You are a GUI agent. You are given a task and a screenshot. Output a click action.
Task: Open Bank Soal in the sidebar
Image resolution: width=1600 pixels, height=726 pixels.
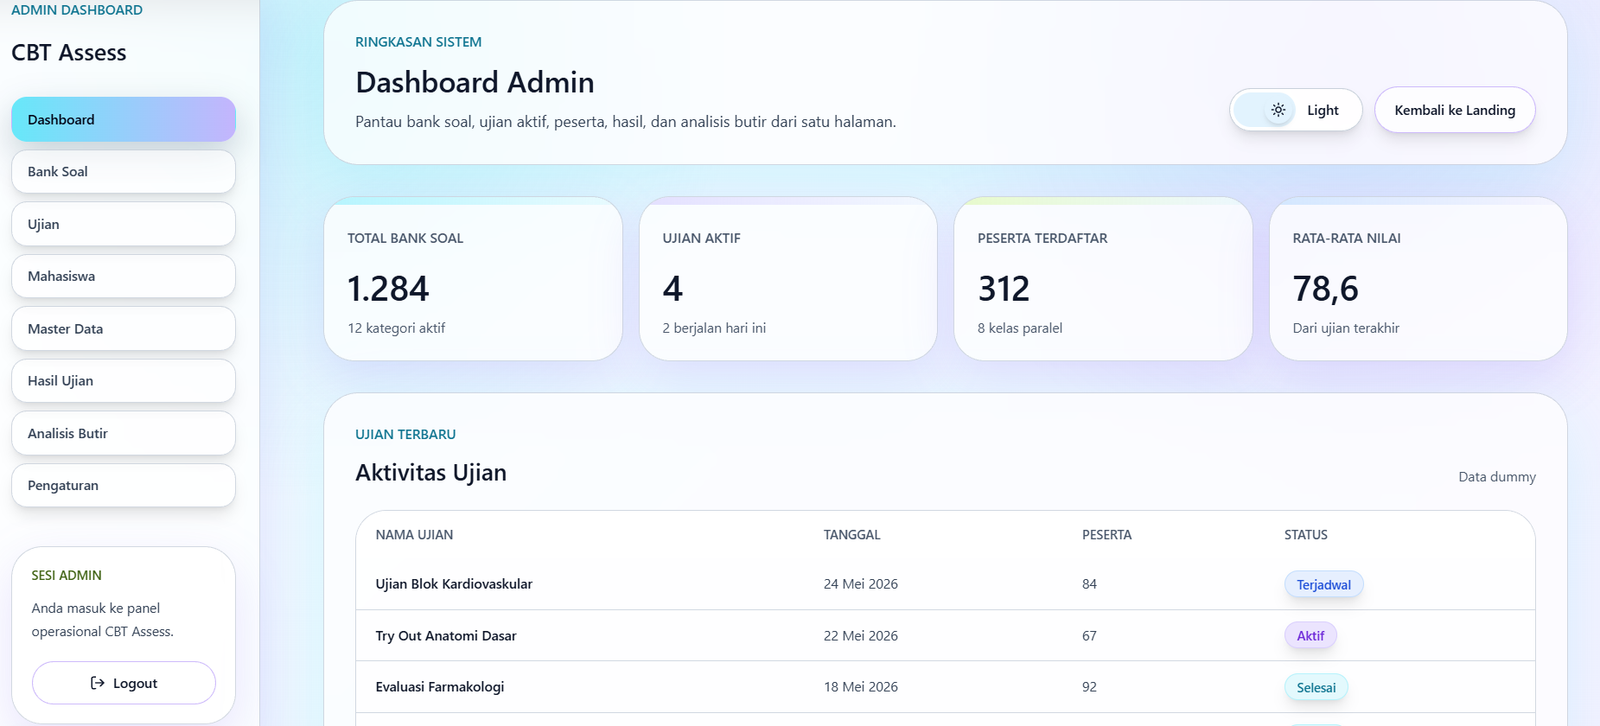[123, 172]
